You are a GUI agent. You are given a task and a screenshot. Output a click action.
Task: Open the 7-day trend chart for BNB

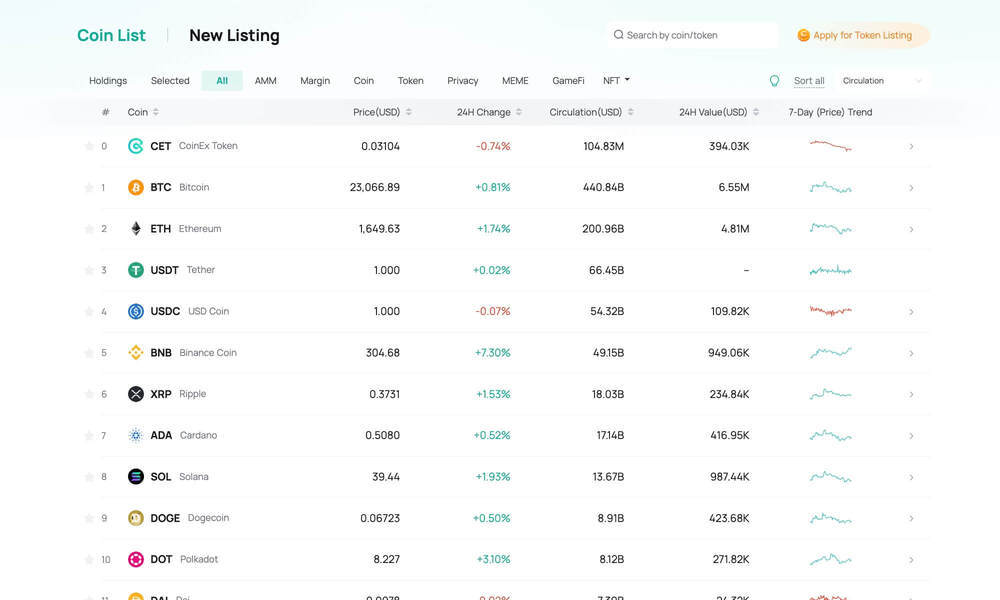(830, 353)
